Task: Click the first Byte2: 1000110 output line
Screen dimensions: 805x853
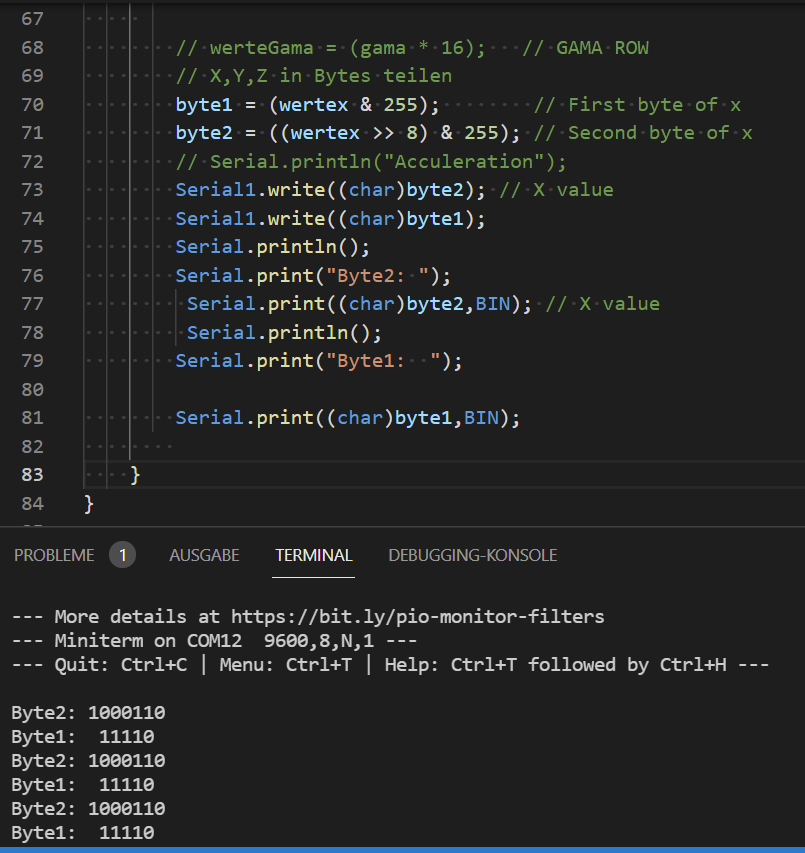Action: 88,713
